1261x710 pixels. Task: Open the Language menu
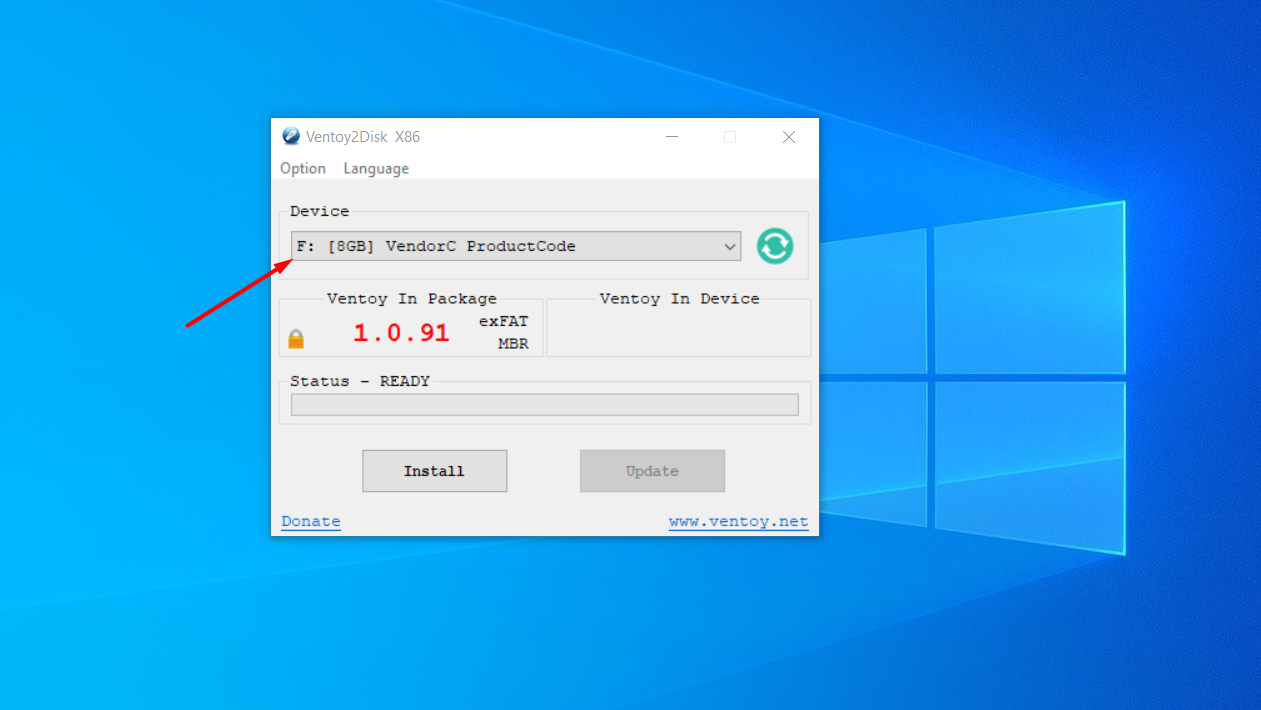[376, 168]
